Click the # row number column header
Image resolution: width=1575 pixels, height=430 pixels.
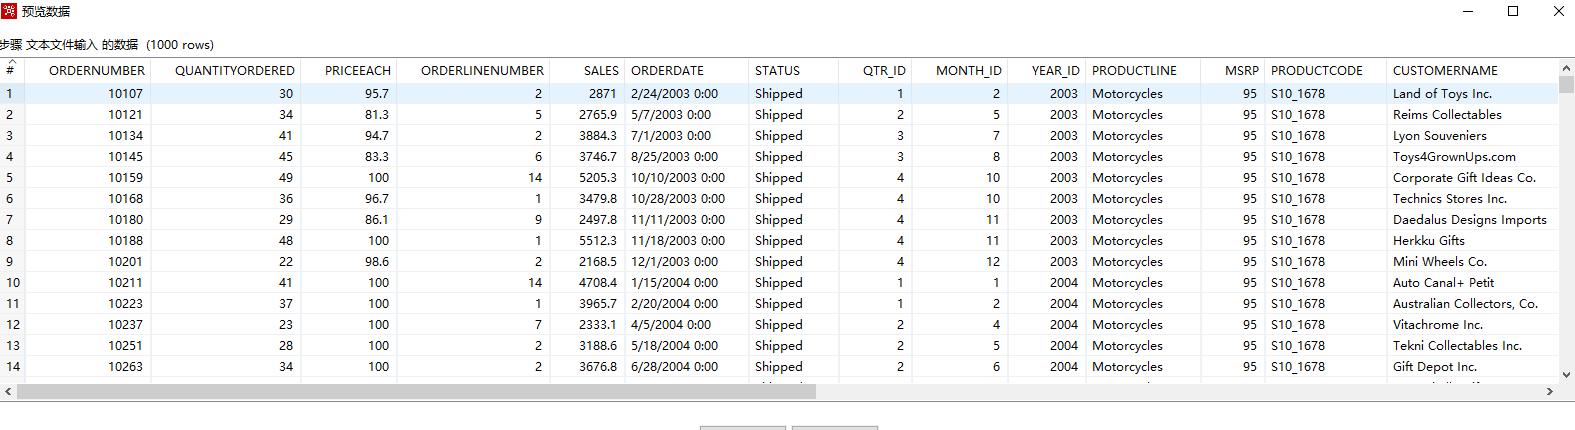(10, 71)
